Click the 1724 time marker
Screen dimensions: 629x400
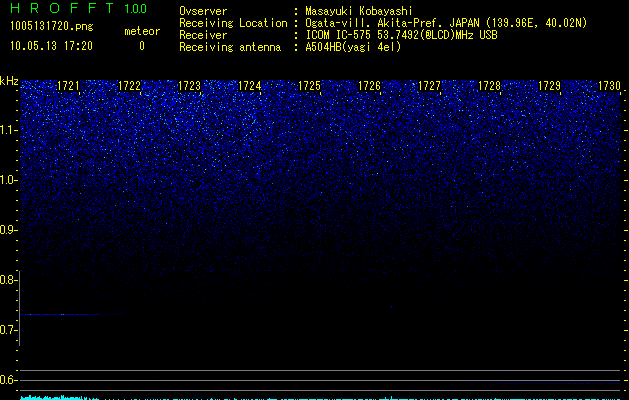click(x=250, y=86)
